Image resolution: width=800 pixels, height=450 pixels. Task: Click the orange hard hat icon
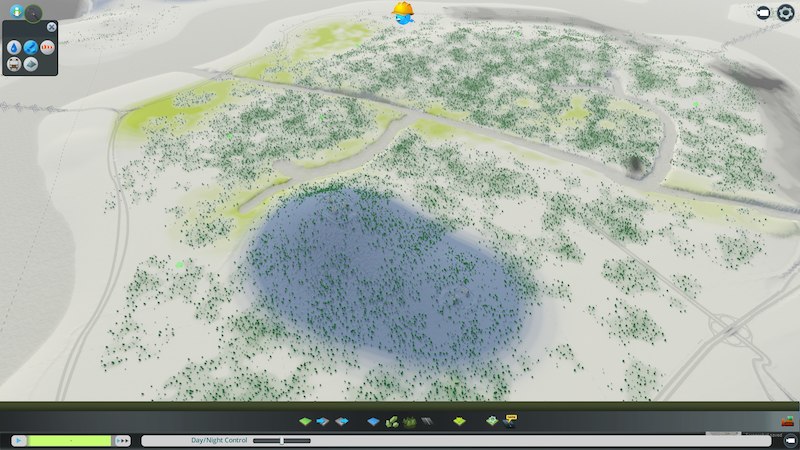tap(403, 11)
